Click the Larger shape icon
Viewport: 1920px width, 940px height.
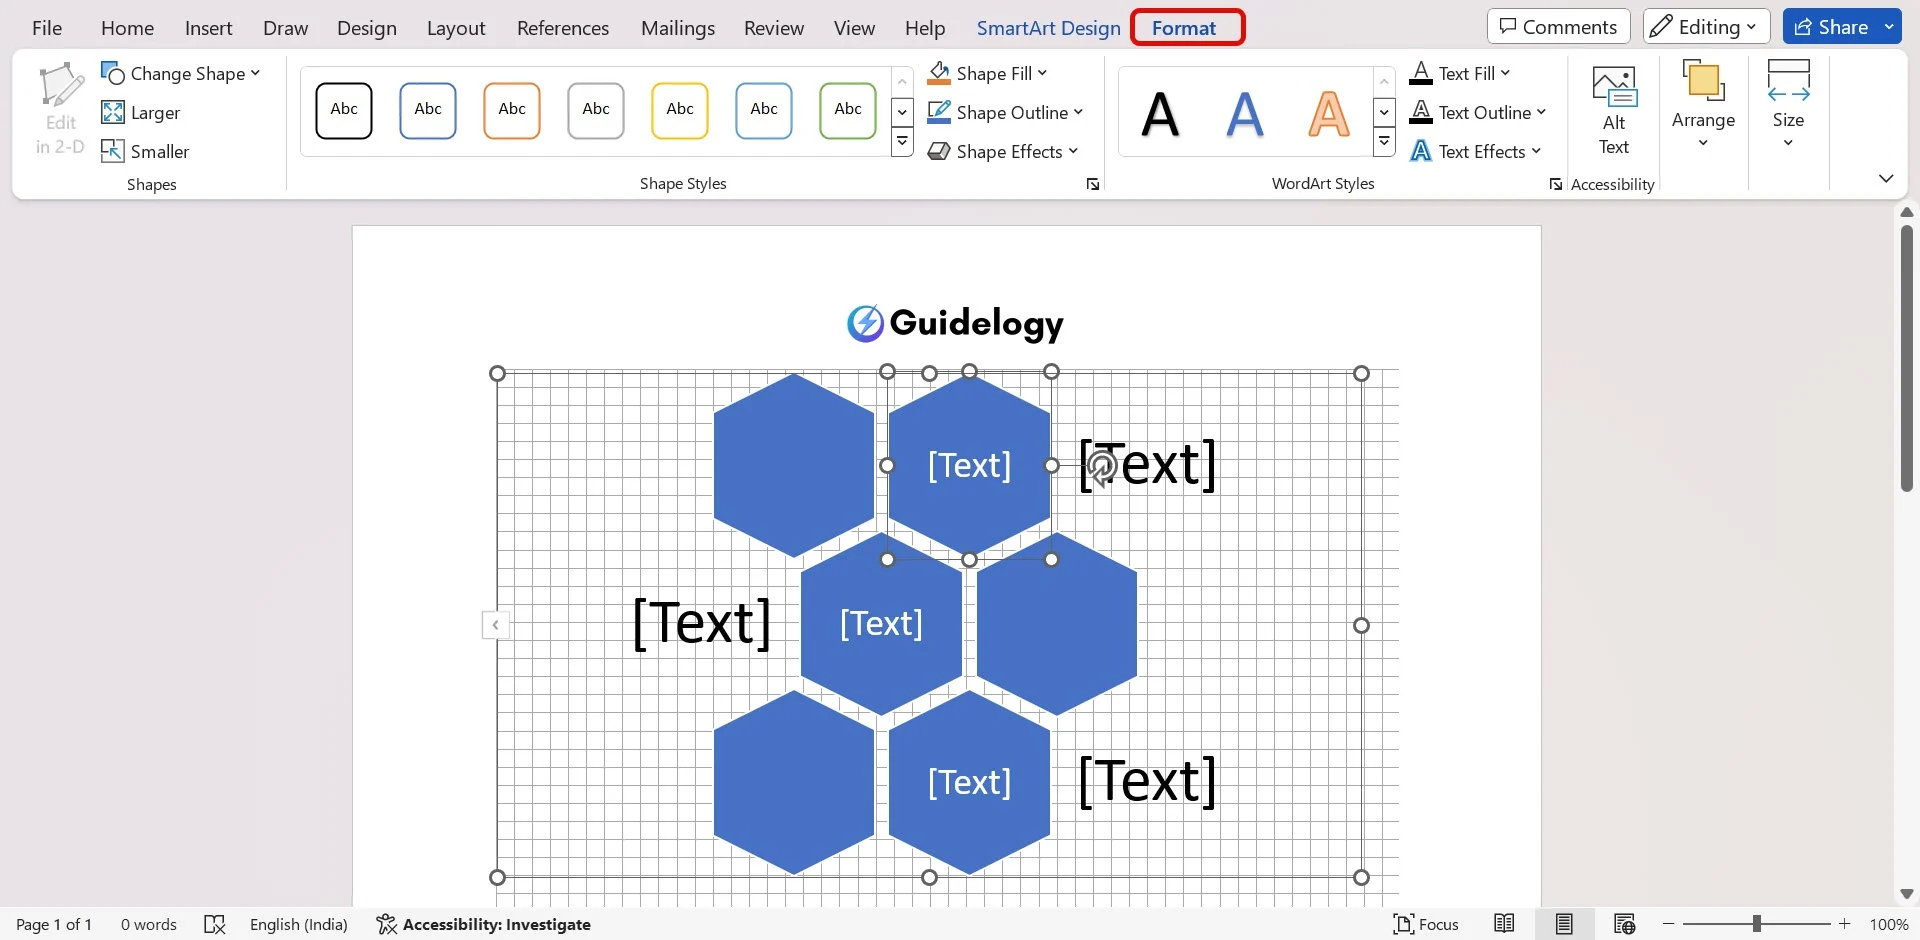[113, 112]
